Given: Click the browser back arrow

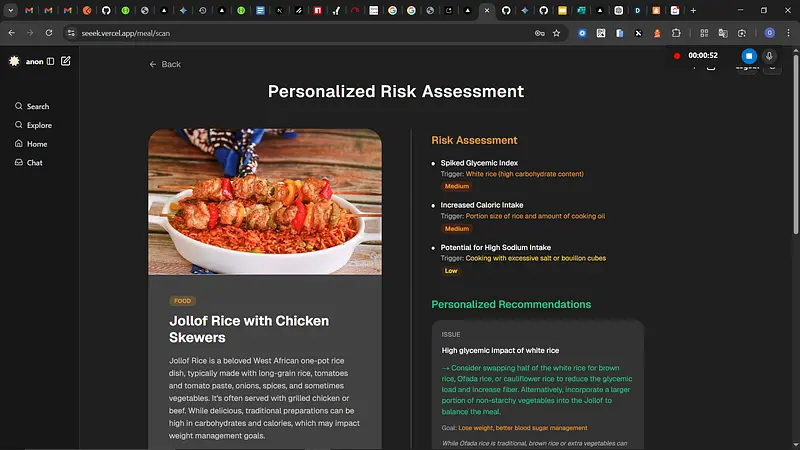Looking at the screenshot, I should [x=11, y=32].
